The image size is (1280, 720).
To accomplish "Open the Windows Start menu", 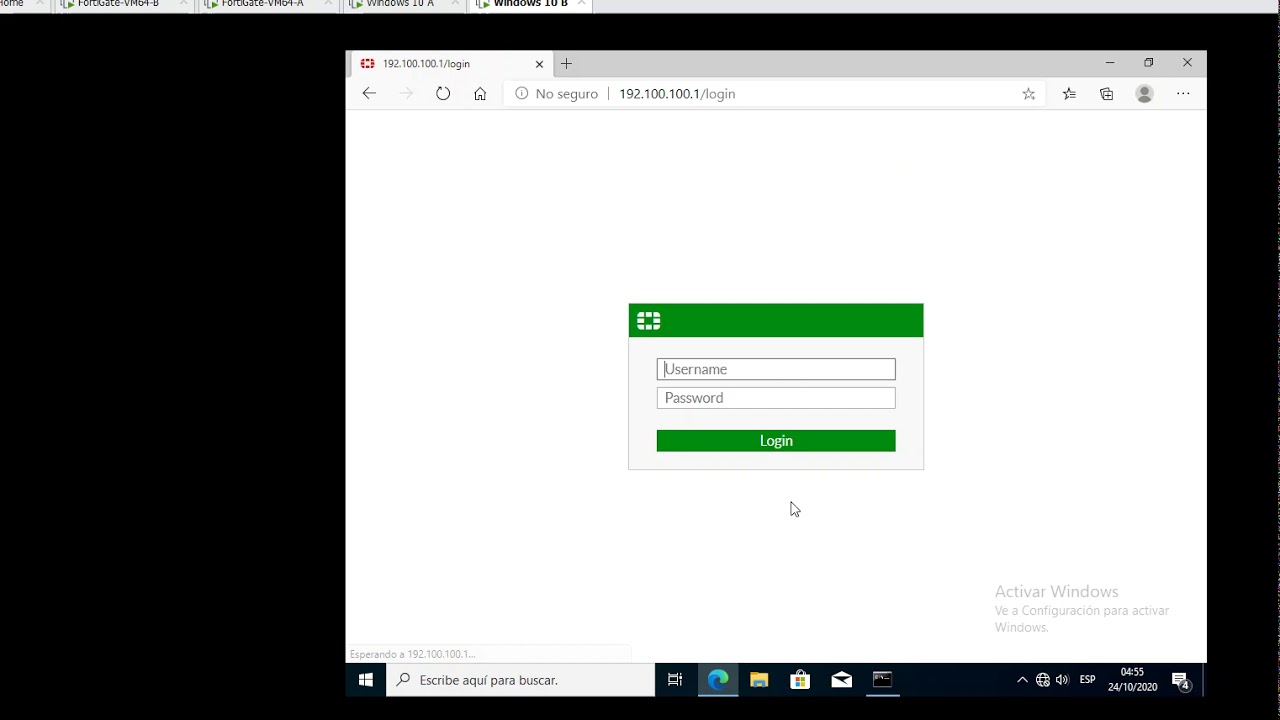I will 366,680.
